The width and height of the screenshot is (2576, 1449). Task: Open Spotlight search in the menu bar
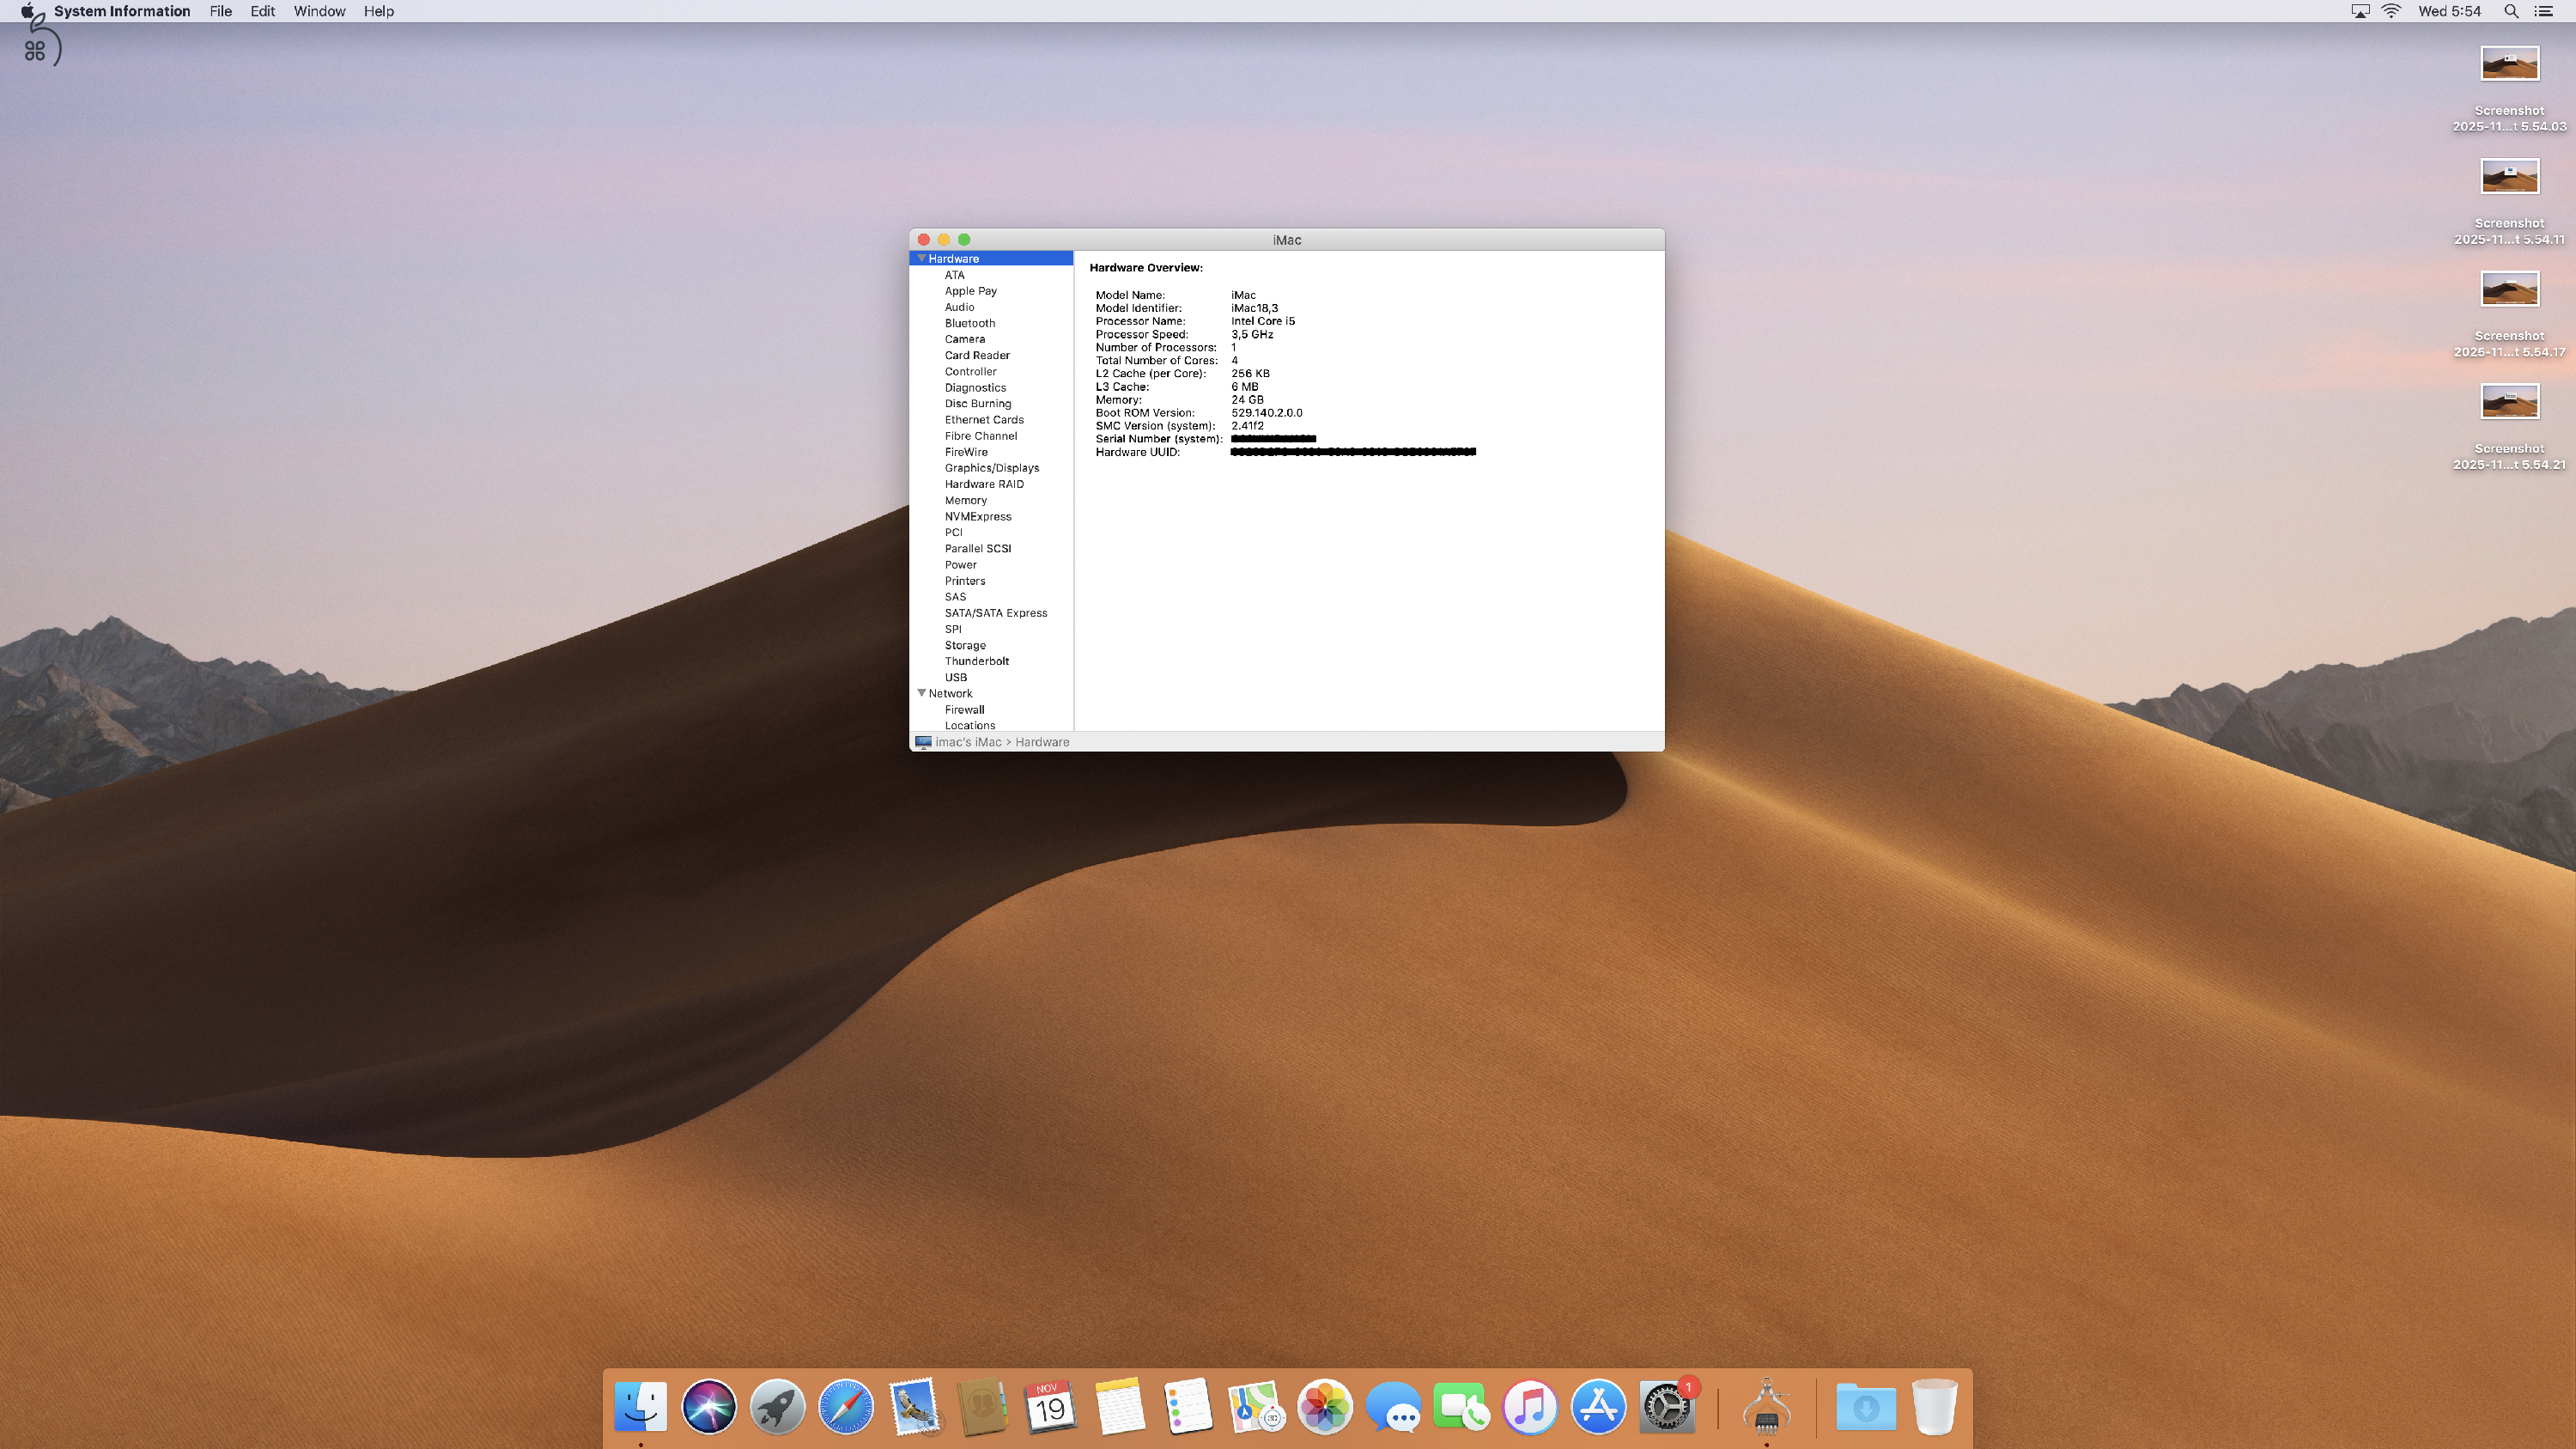[x=2510, y=11]
